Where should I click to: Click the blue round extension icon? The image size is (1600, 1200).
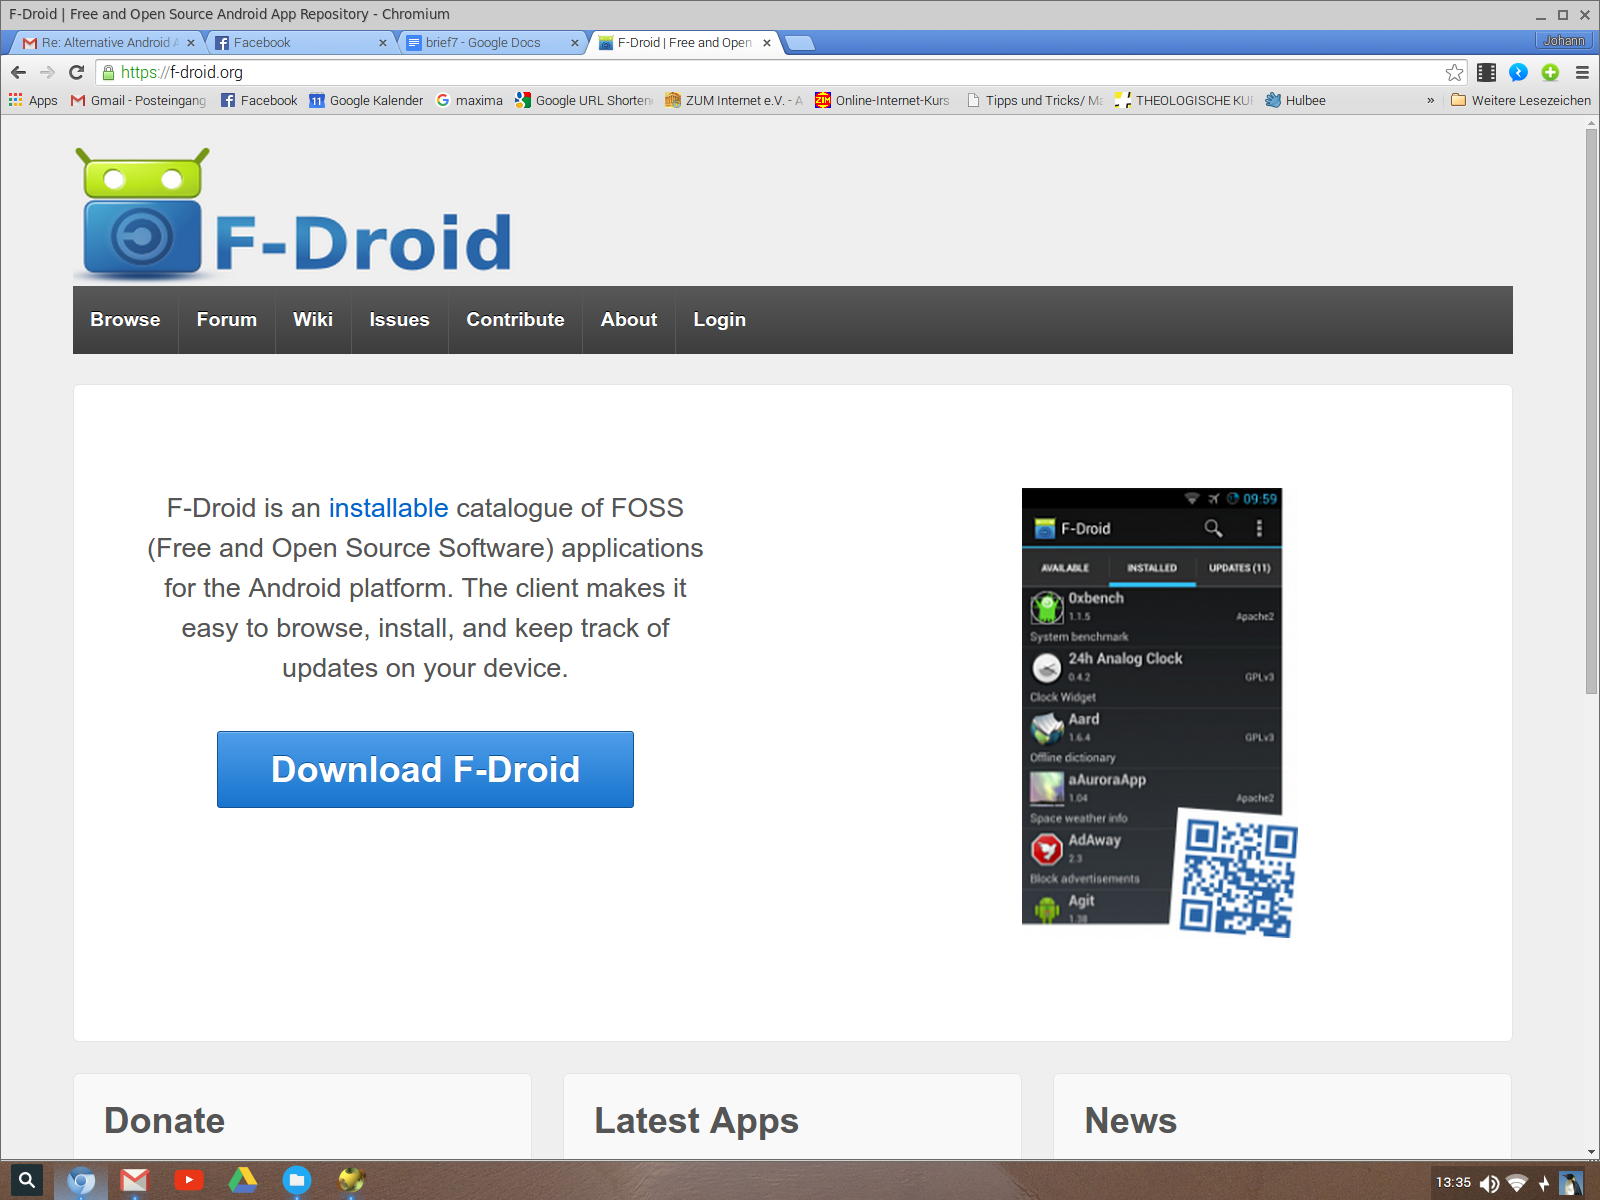tap(1518, 72)
